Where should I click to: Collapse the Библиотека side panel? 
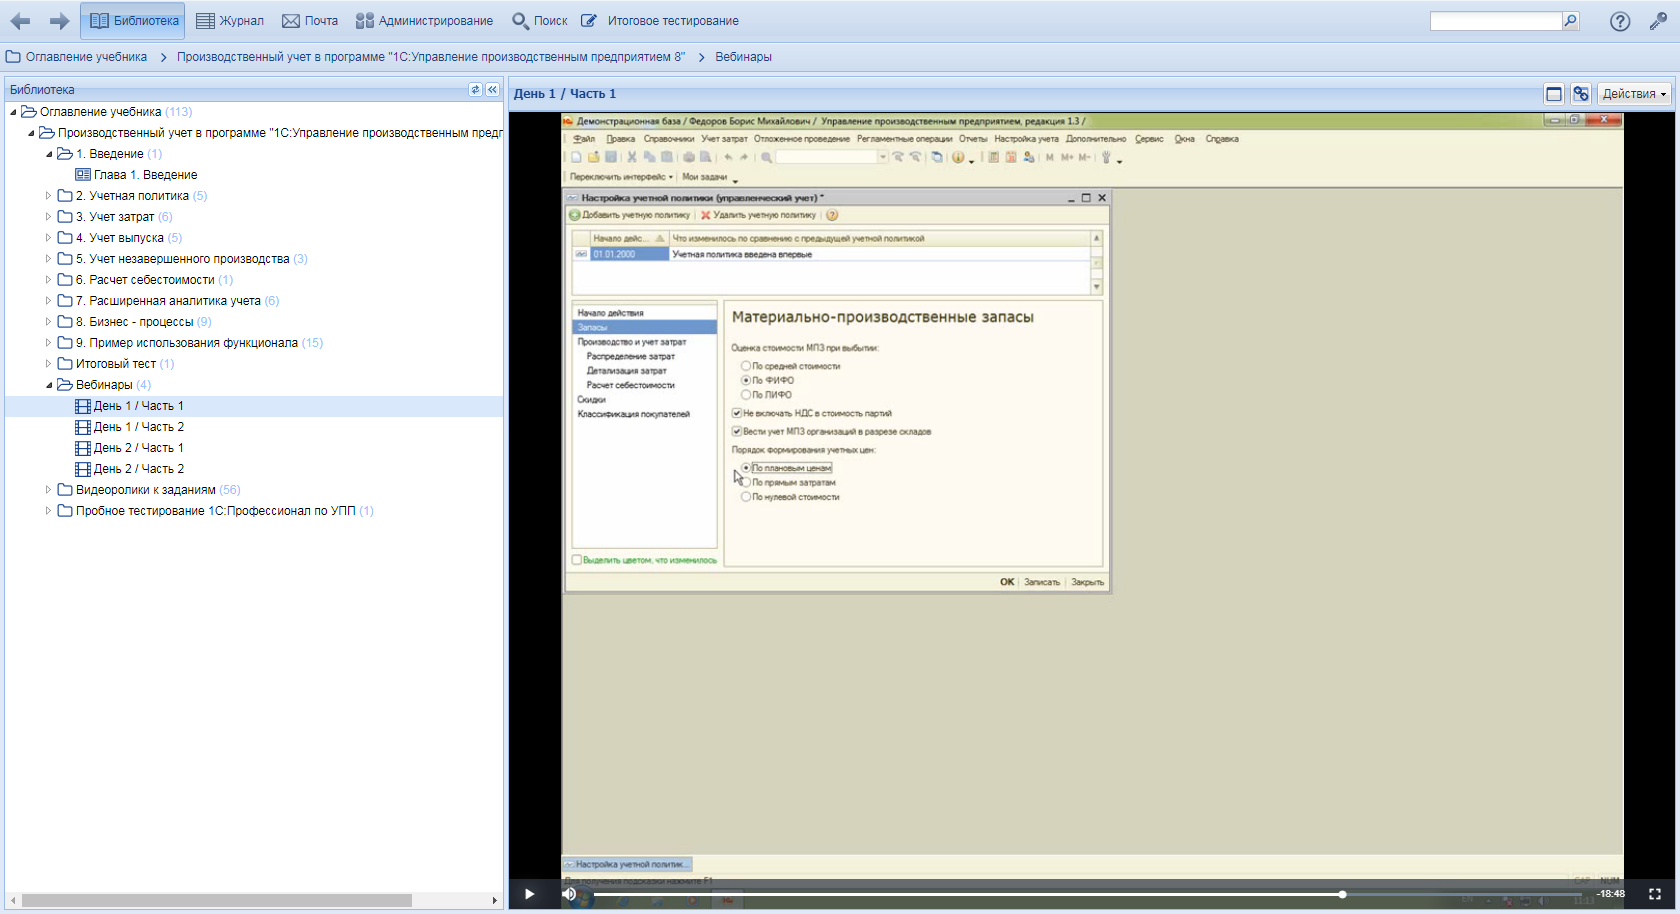[x=492, y=90]
